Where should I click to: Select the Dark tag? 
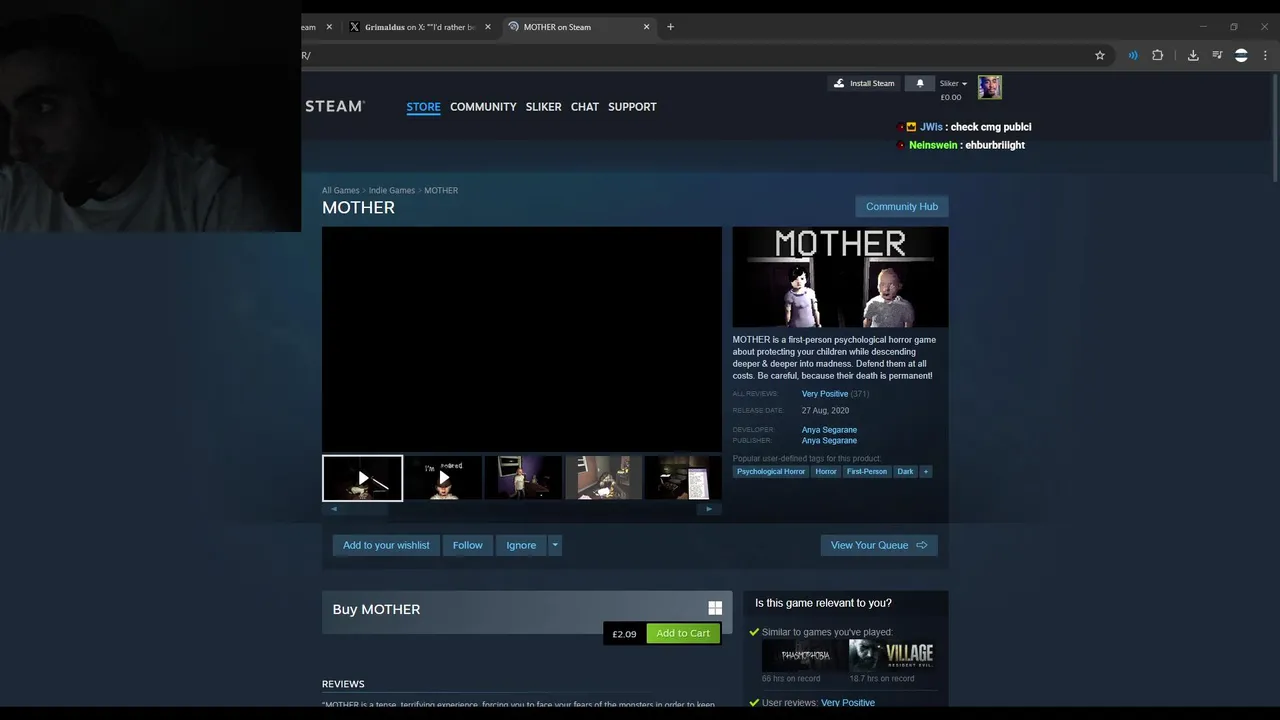click(x=905, y=471)
